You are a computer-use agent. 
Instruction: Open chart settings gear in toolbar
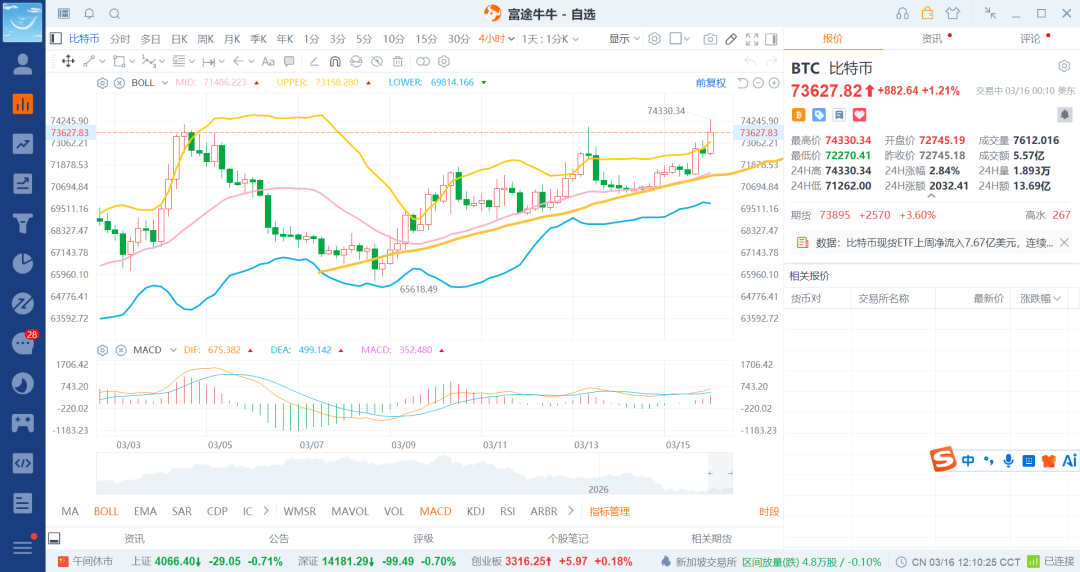654,39
